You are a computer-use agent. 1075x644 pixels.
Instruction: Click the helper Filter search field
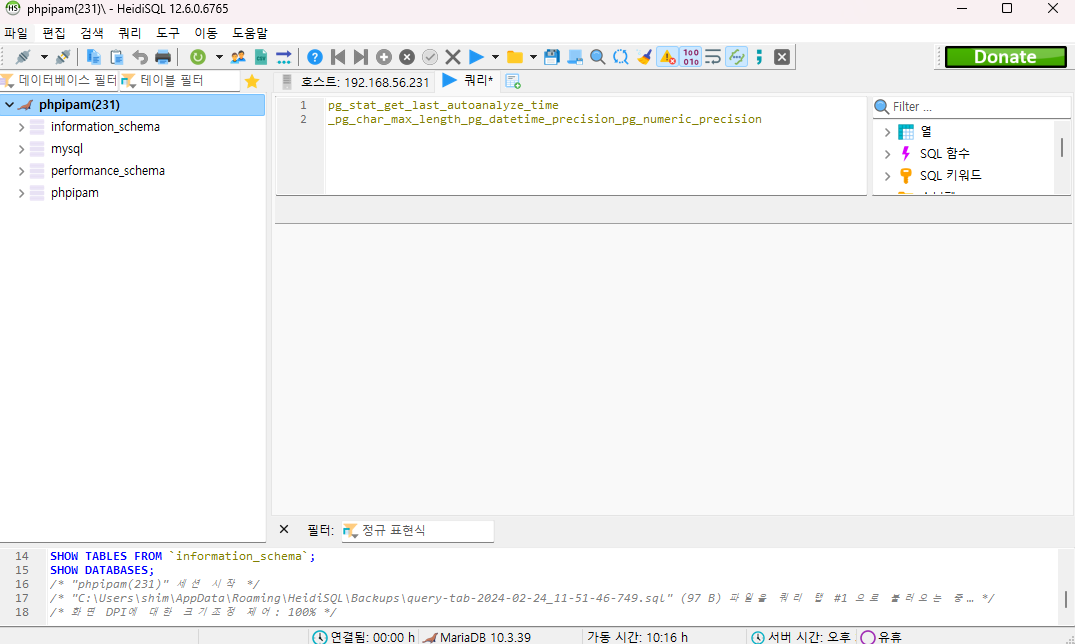click(x=971, y=107)
